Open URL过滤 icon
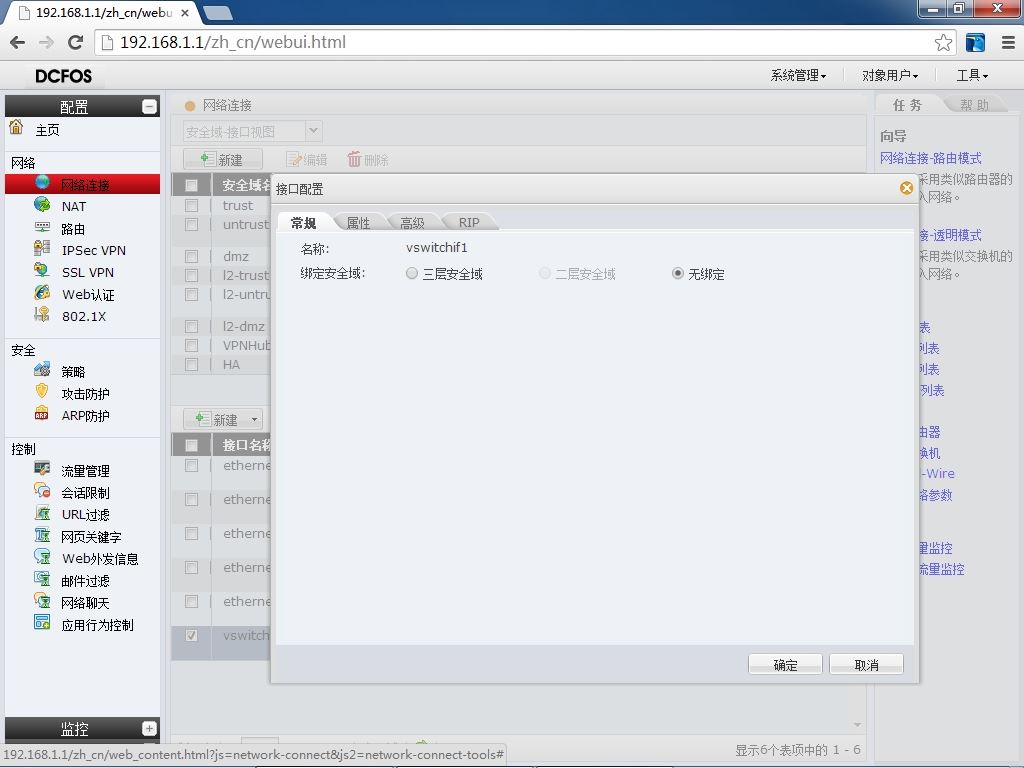This screenshot has height=768, width=1024. (42, 513)
